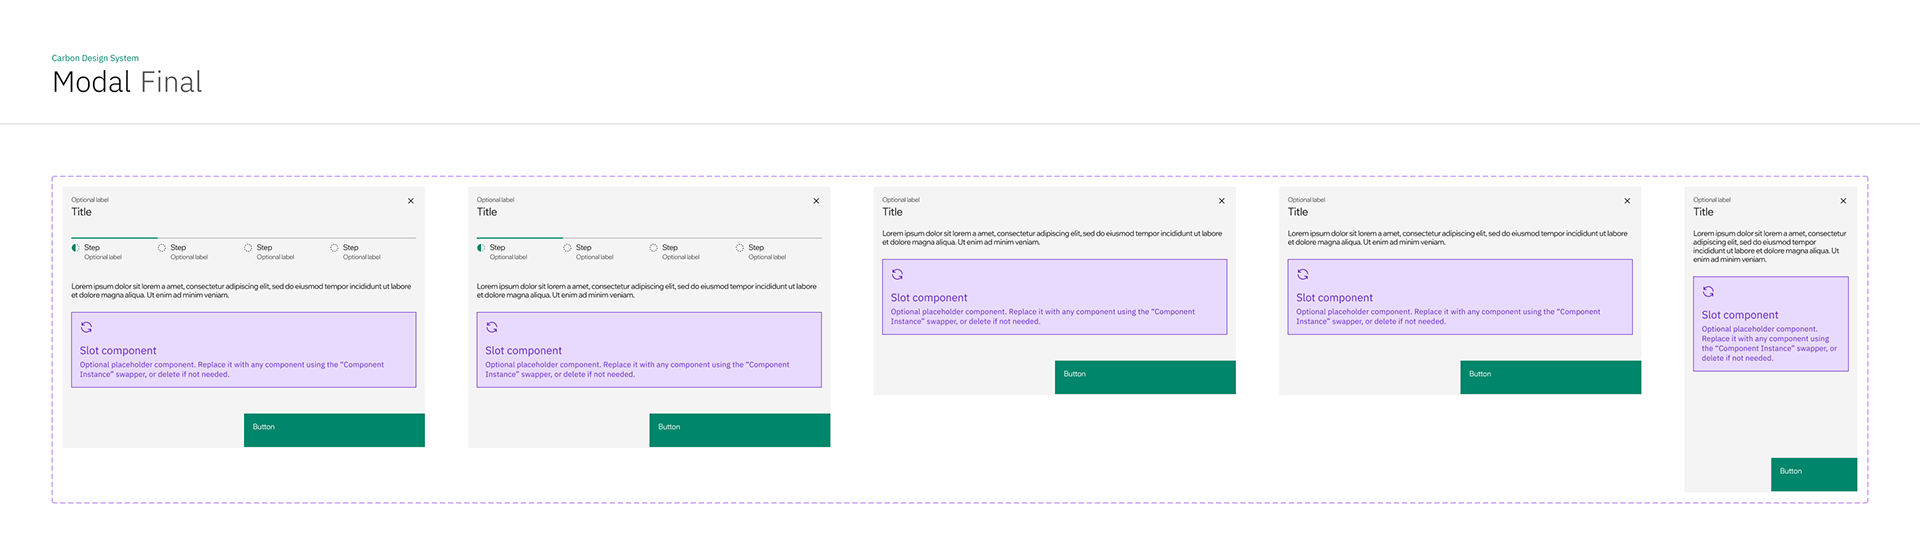Click the swap icon in narrow fifth modal's slot
The image size is (1920, 555).
click(1708, 291)
